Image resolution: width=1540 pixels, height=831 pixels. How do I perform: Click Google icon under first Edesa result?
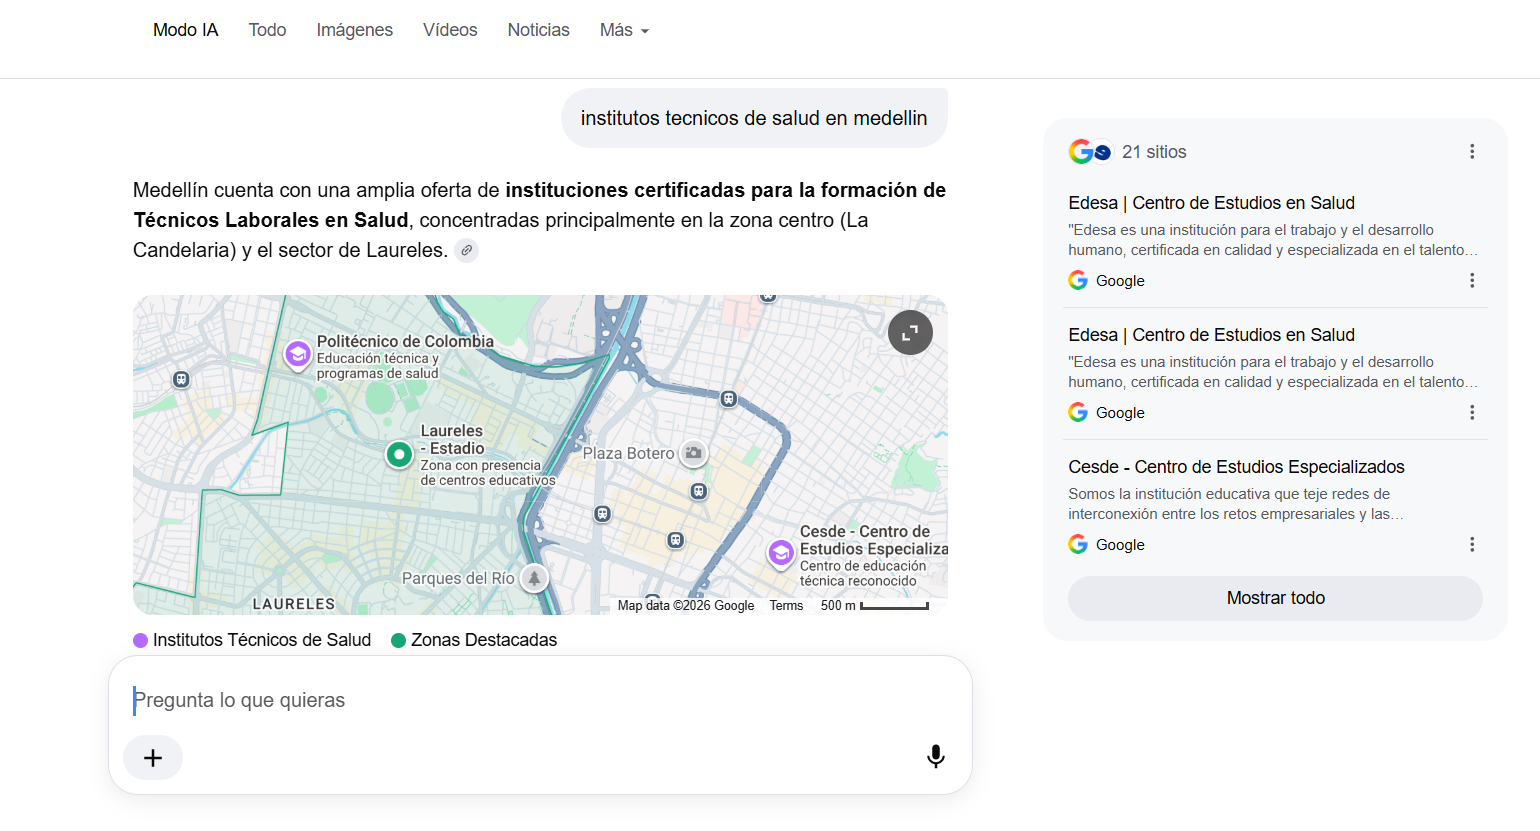pos(1078,280)
